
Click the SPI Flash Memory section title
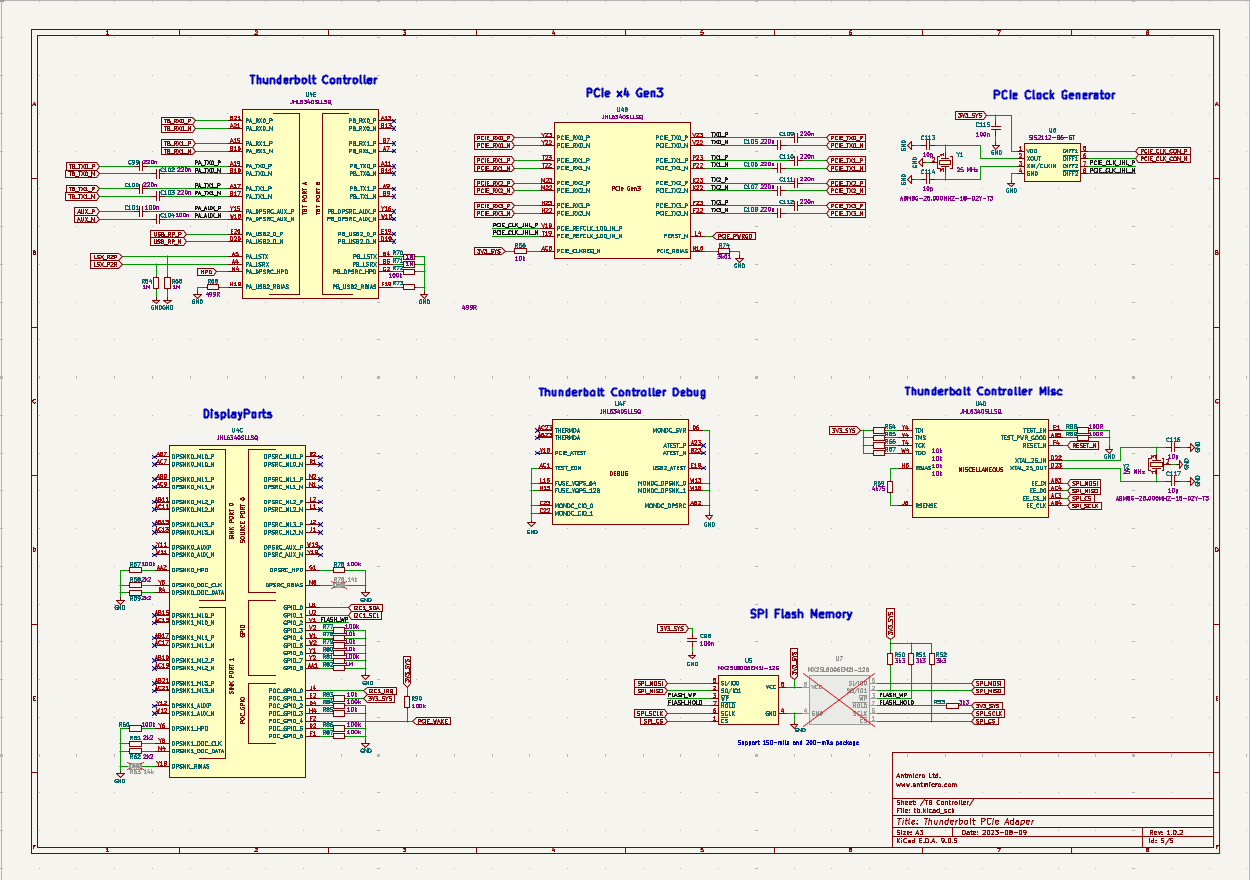(x=801, y=614)
